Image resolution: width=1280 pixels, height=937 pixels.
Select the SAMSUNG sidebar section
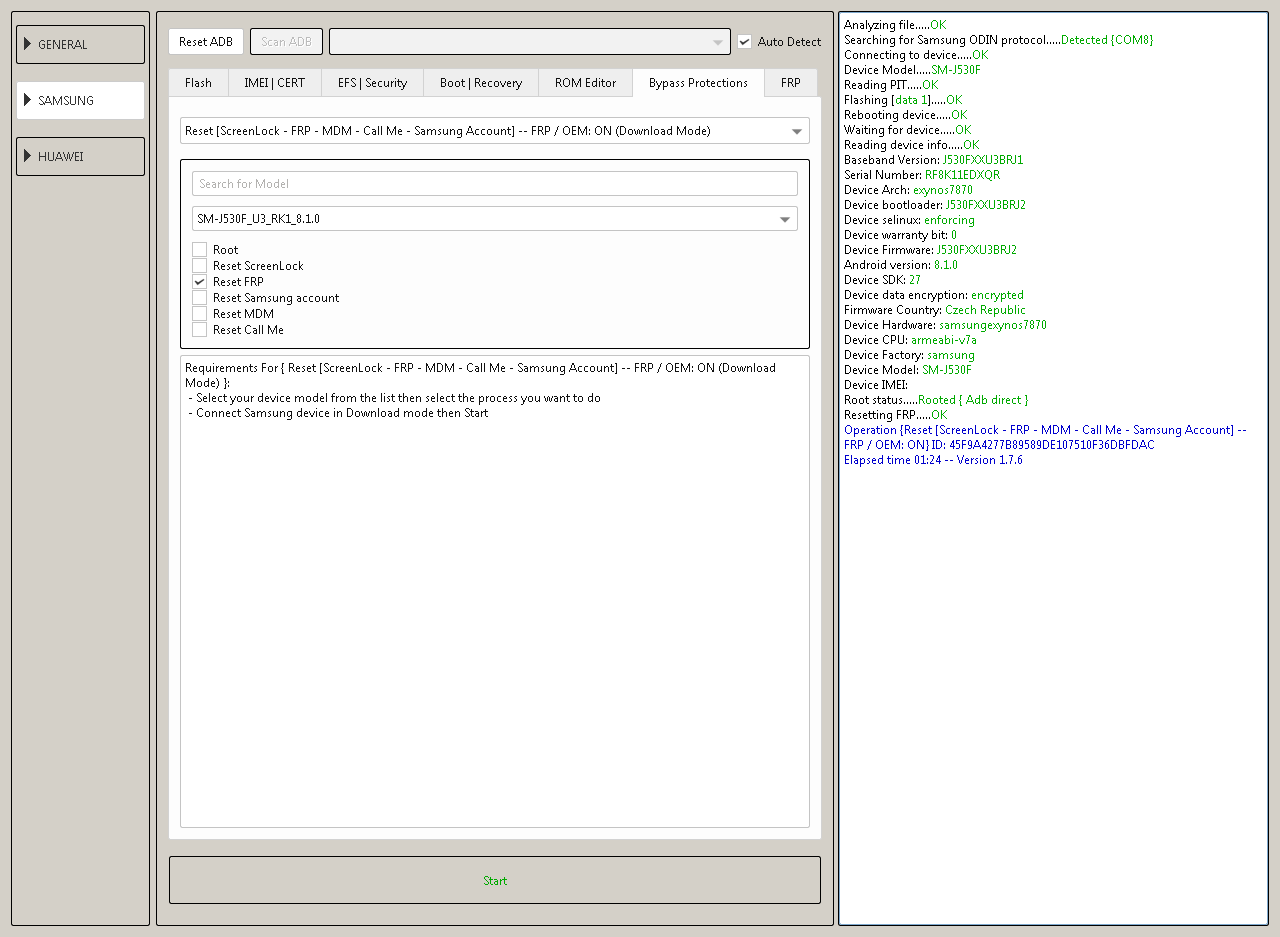[80, 101]
